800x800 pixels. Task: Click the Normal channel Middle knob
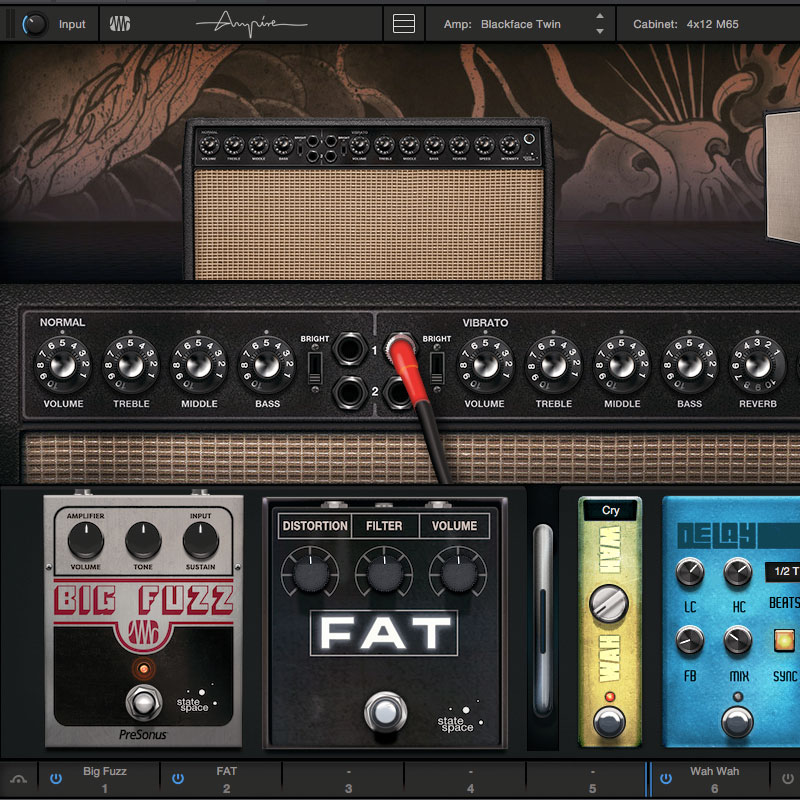[199, 365]
